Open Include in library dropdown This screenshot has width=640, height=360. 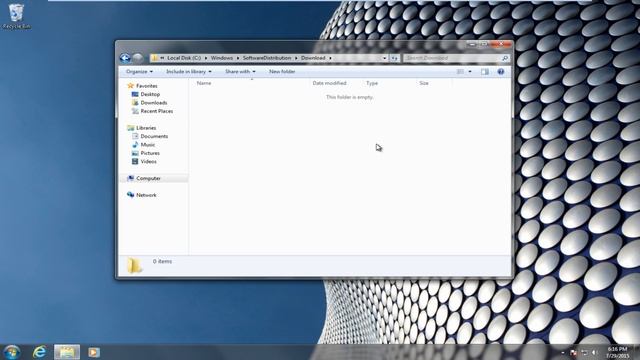(189, 71)
